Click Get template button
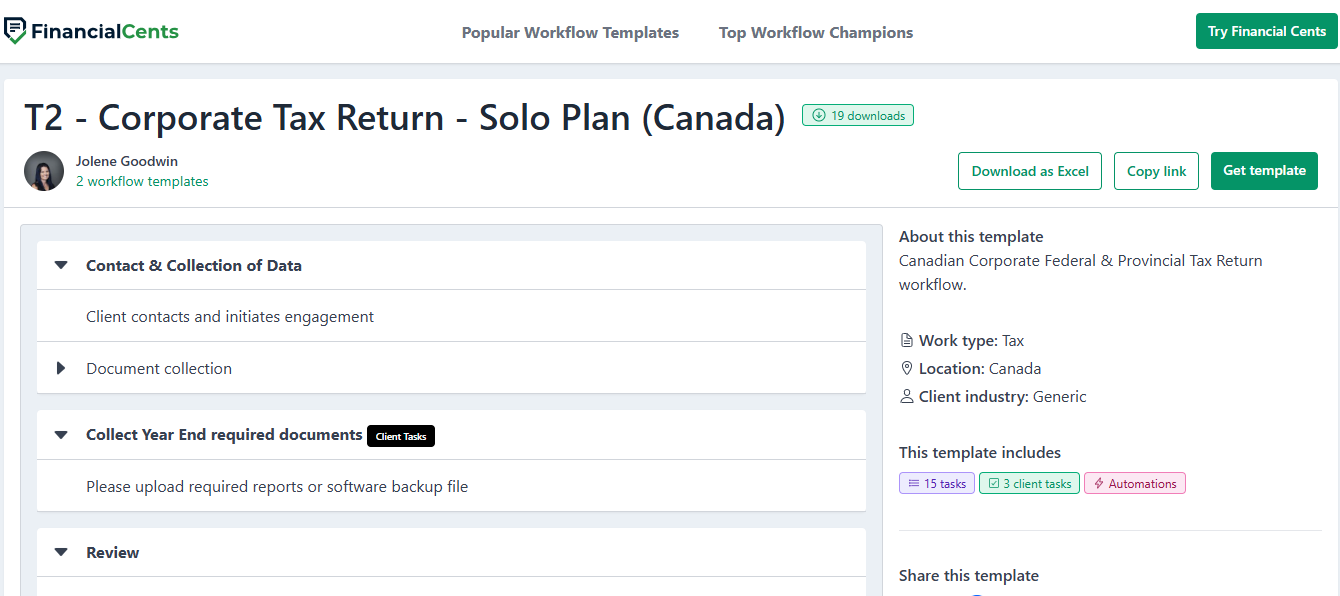 [x=1264, y=171]
